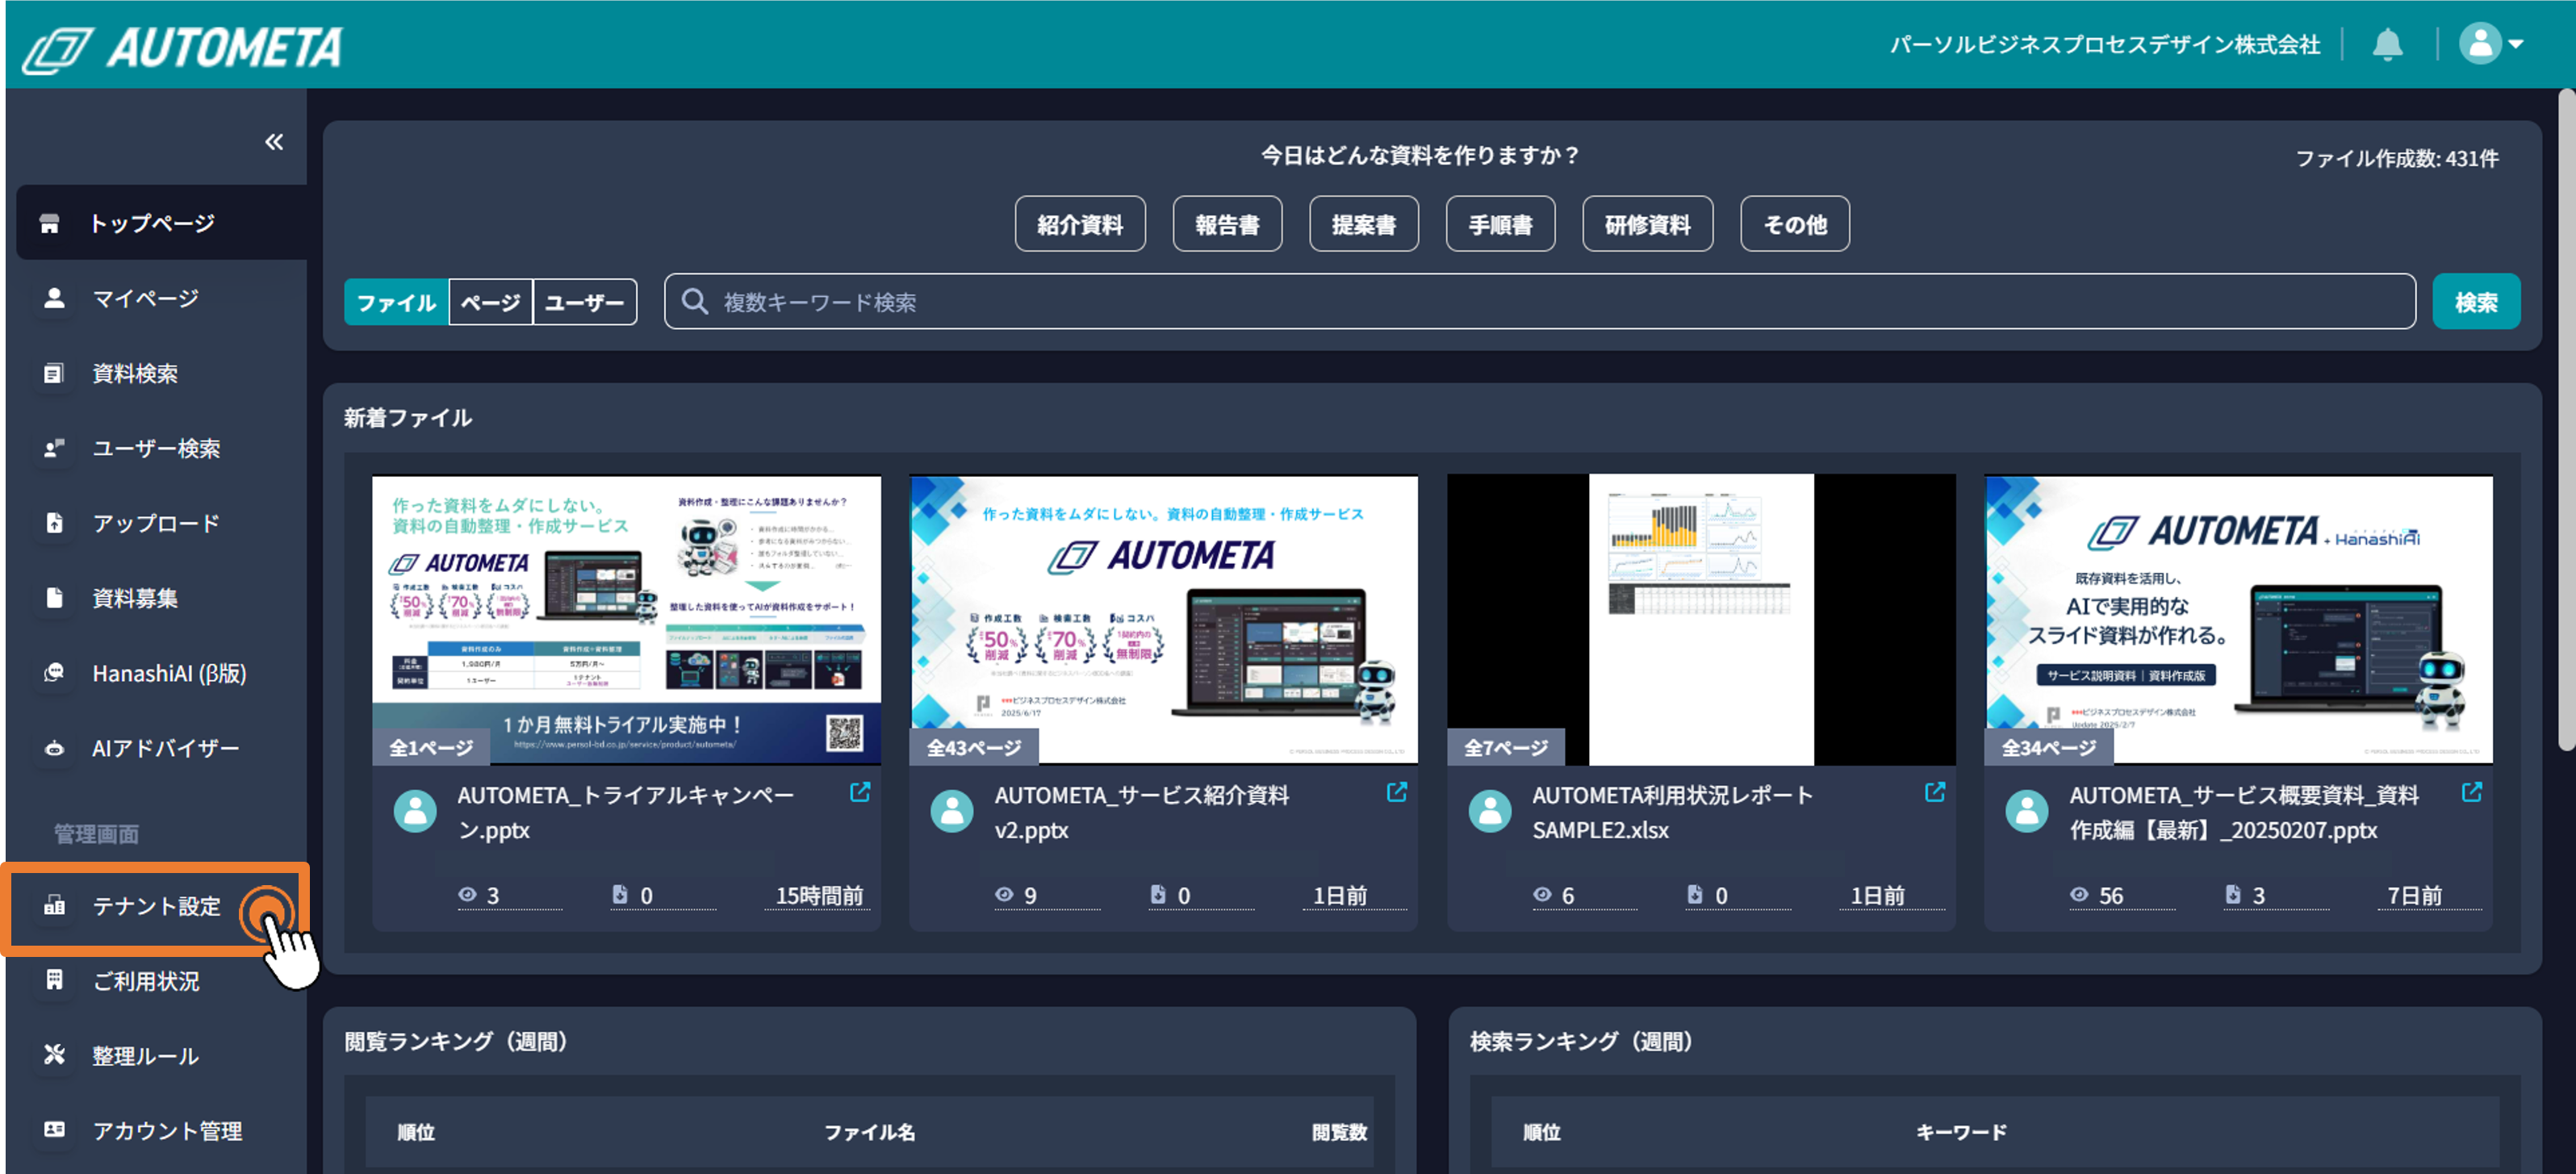
Task: Click the HanashiAI chat icon
Action: click(x=54, y=673)
